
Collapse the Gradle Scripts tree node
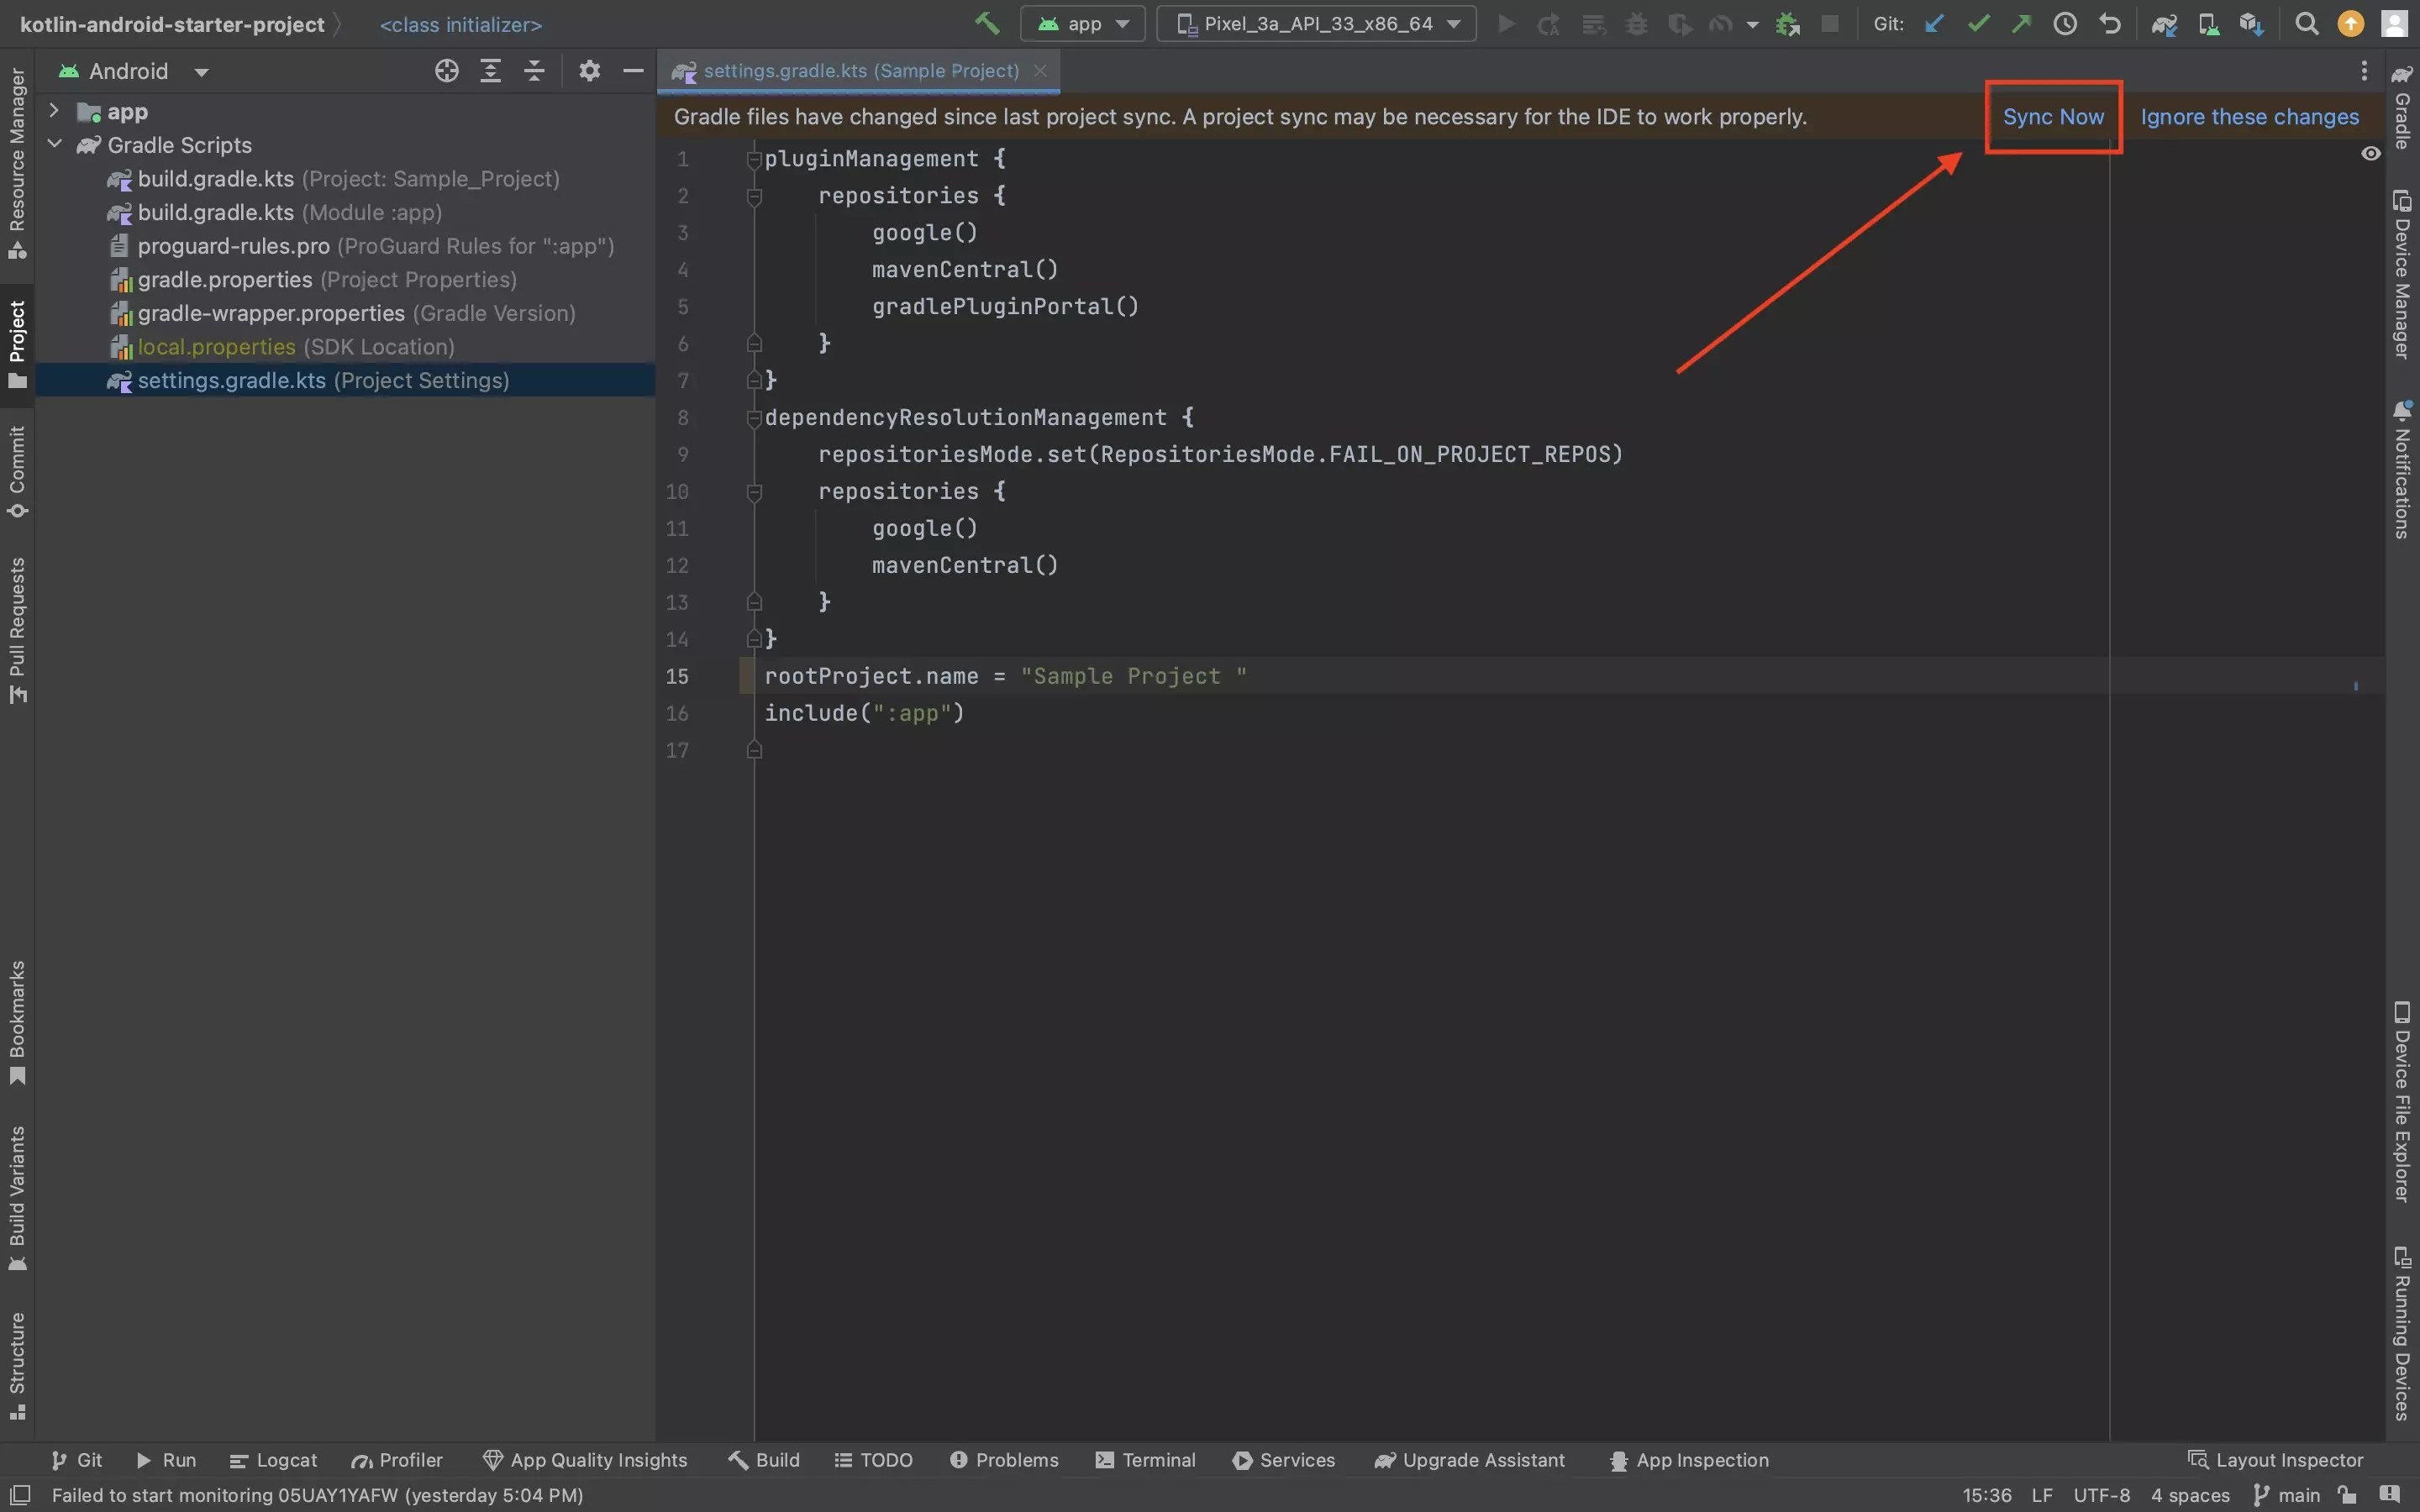pos(56,144)
